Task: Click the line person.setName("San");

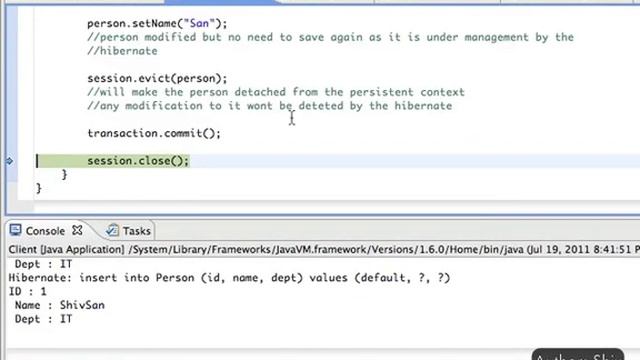Action: click(x=157, y=23)
